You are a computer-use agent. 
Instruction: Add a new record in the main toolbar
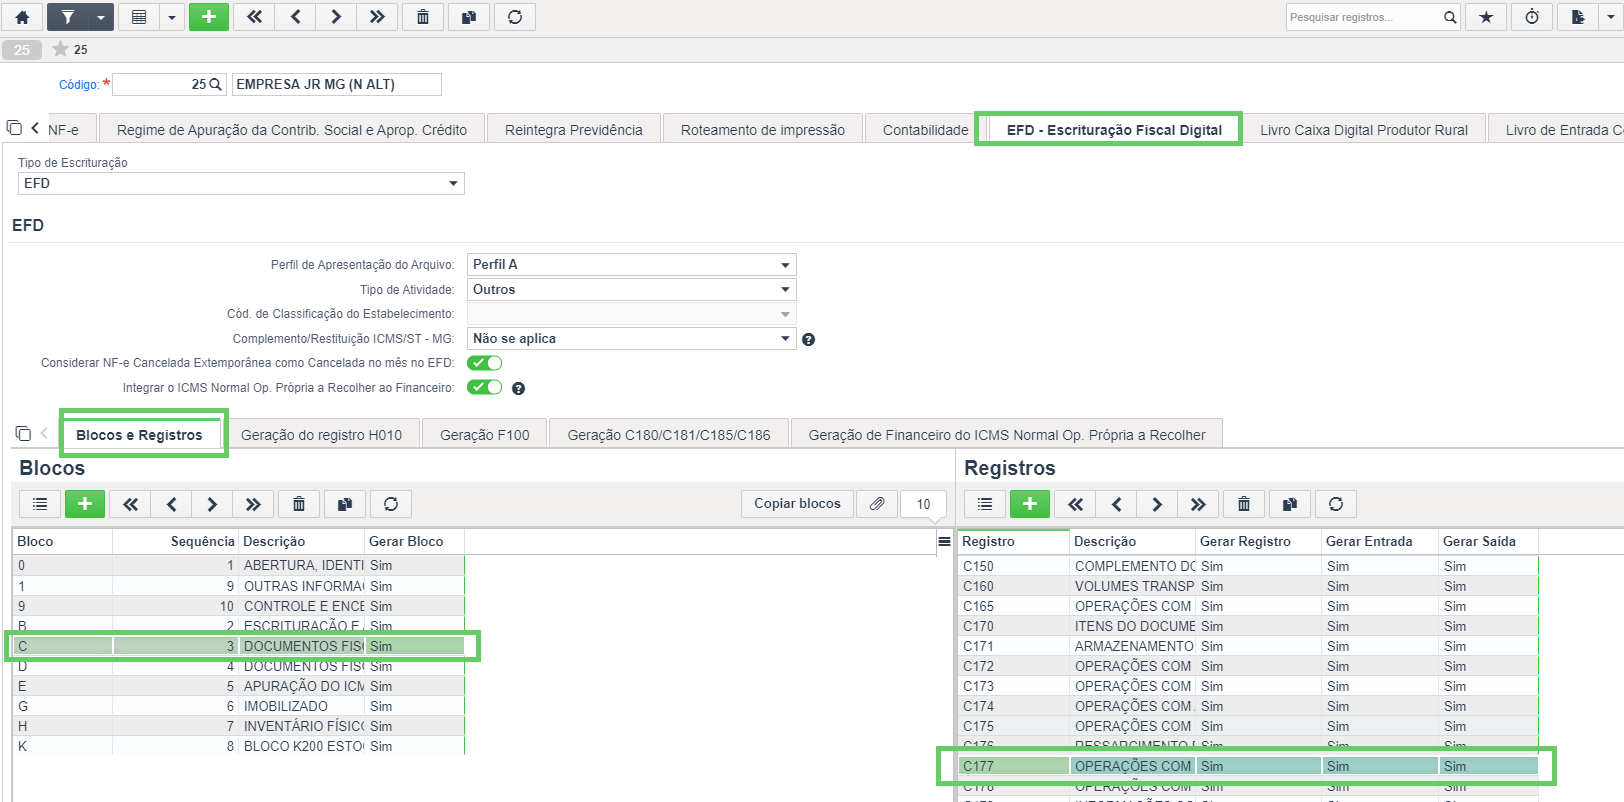click(x=209, y=17)
